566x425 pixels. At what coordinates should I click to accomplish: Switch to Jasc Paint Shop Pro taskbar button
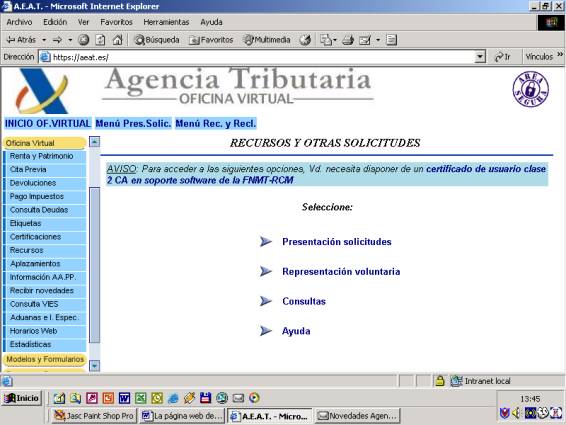pyautogui.click(x=93, y=416)
